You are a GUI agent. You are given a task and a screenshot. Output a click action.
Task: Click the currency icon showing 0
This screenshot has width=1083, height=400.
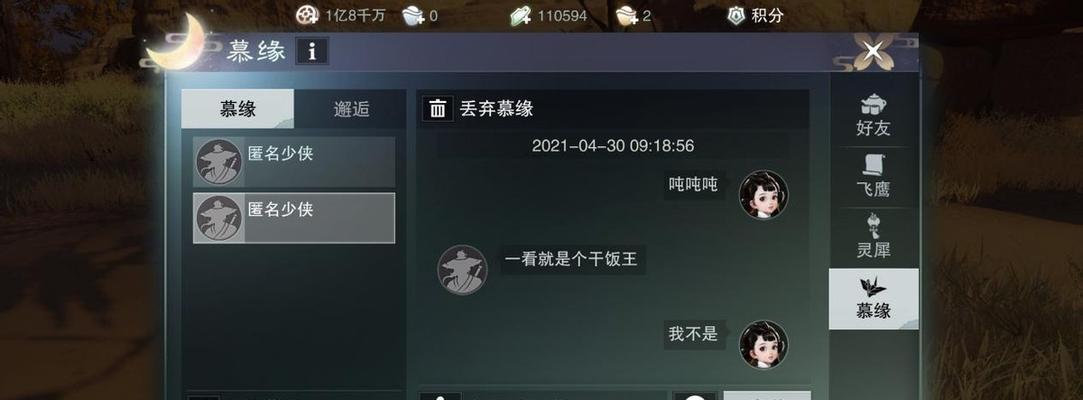[412, 15]
